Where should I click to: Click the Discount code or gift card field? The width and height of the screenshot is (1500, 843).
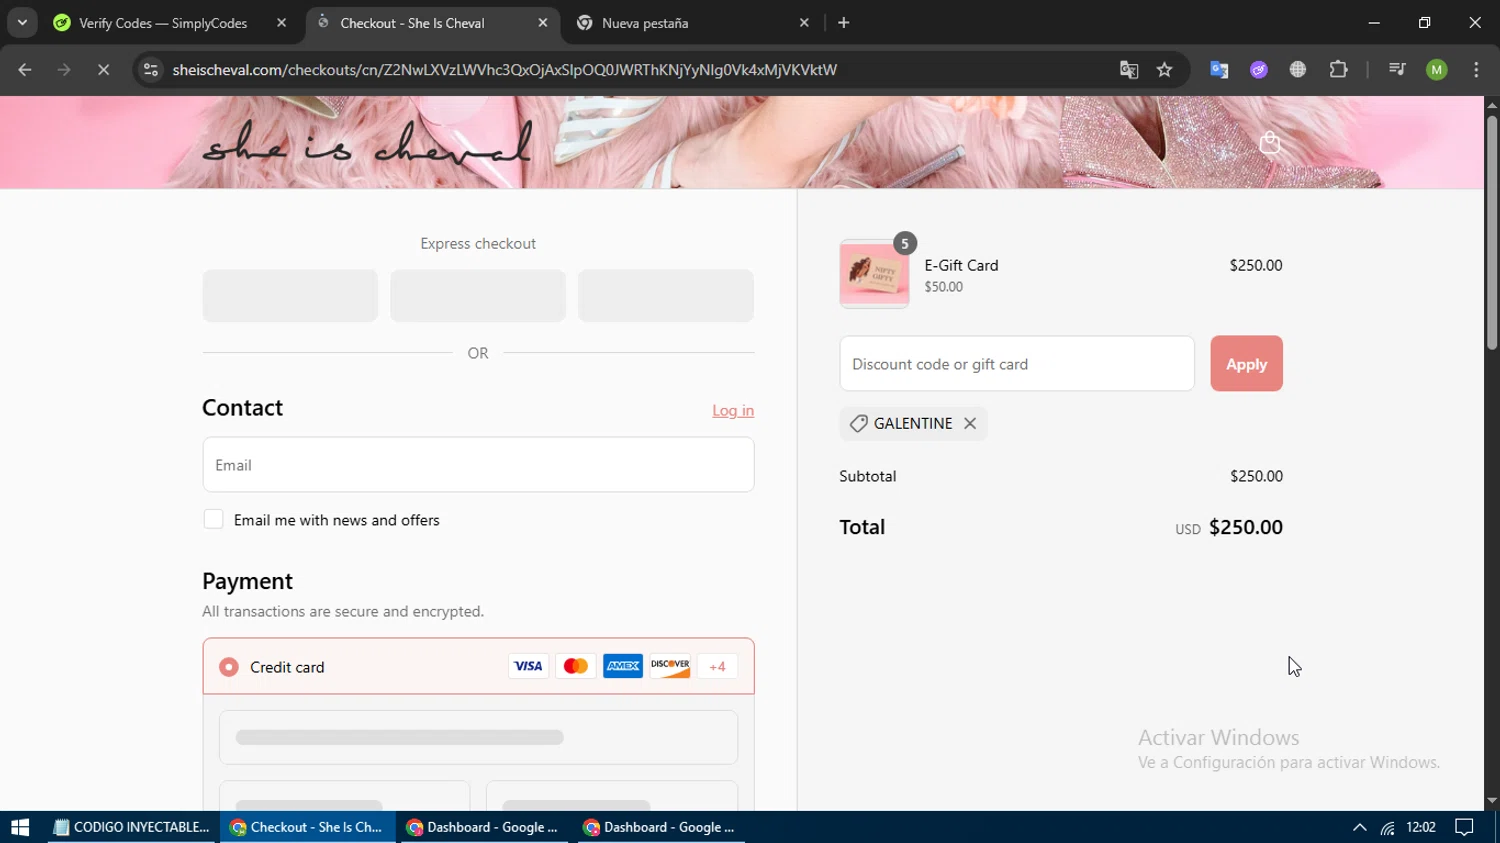(x=1017, y=364)
